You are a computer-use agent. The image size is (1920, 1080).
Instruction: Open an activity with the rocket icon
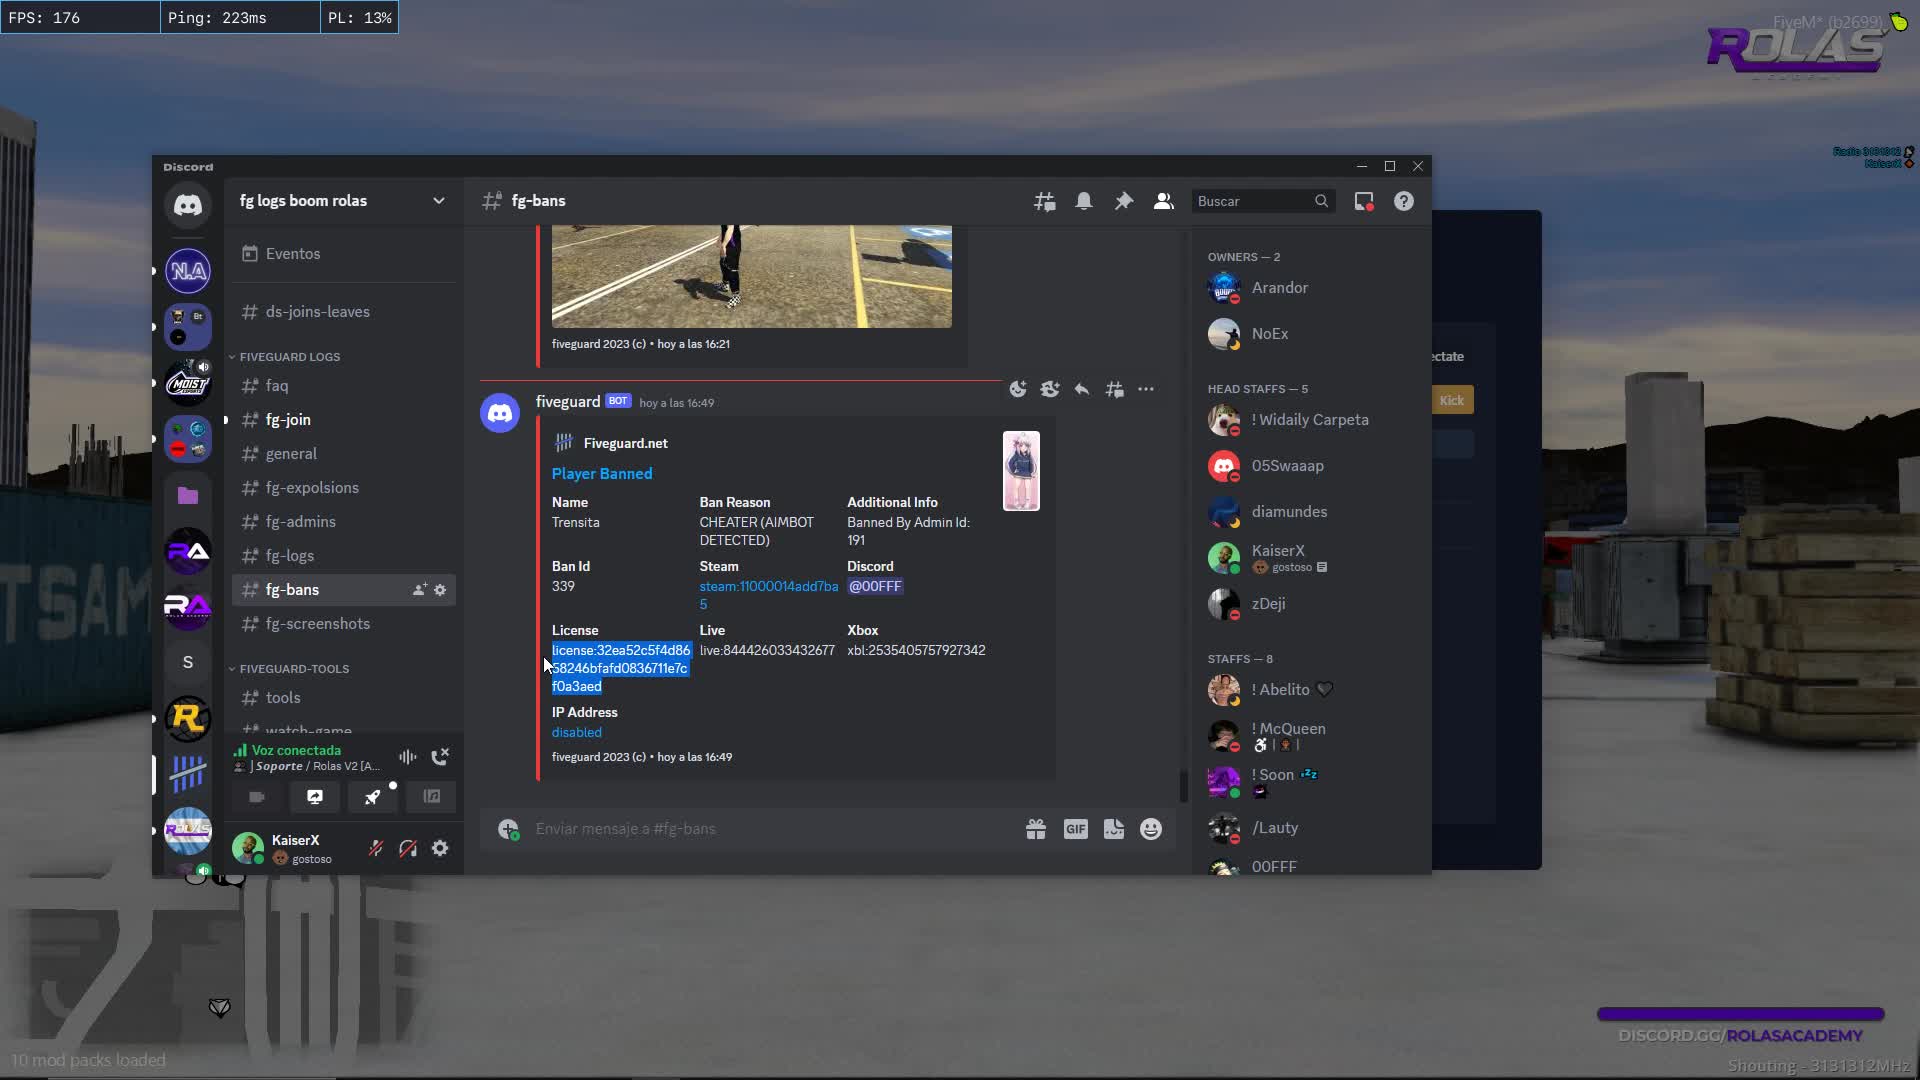[372, 797]
